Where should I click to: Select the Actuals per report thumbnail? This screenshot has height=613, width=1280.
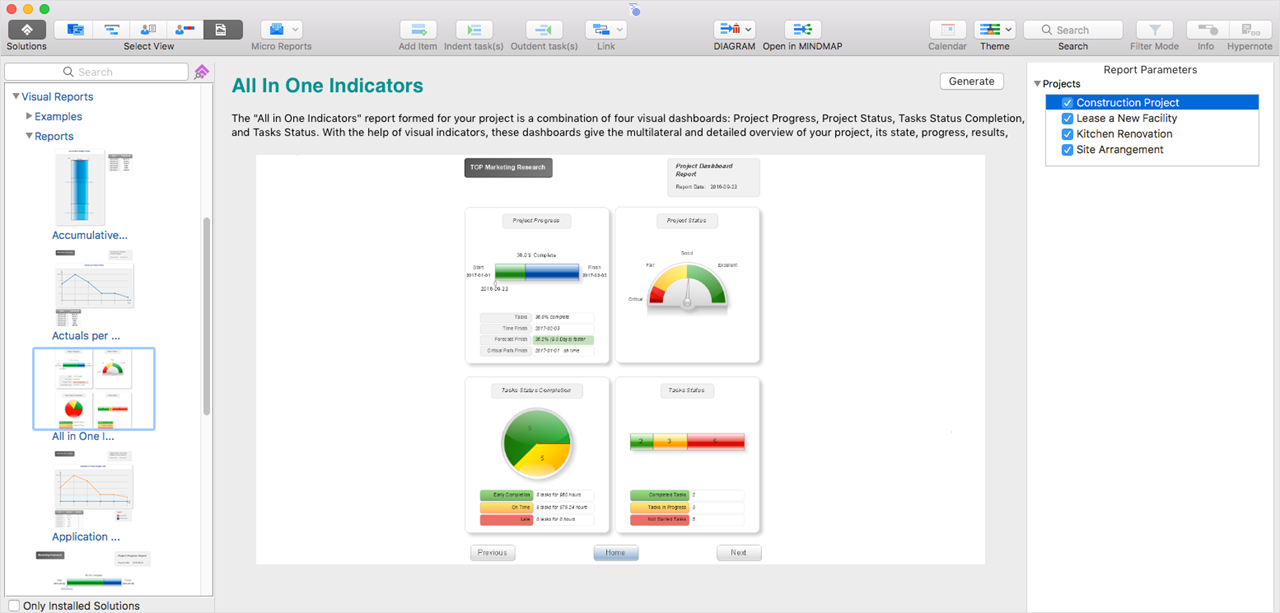coord(94,288)
